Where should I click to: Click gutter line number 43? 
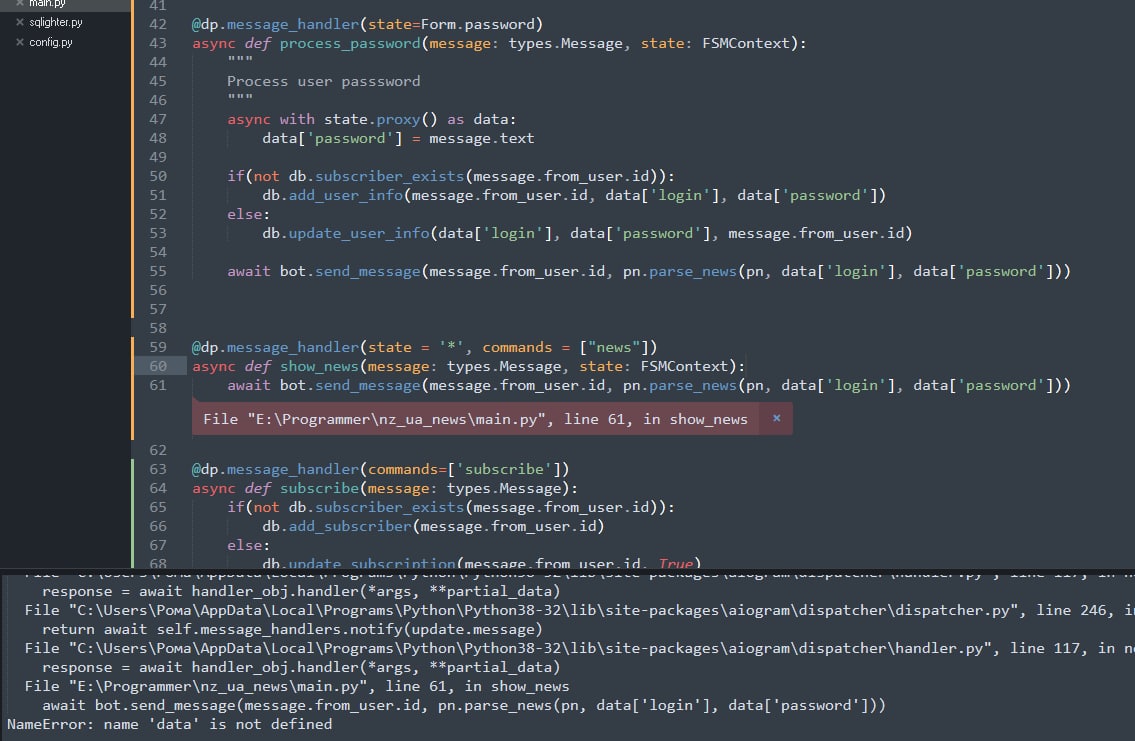pos(158,43)
